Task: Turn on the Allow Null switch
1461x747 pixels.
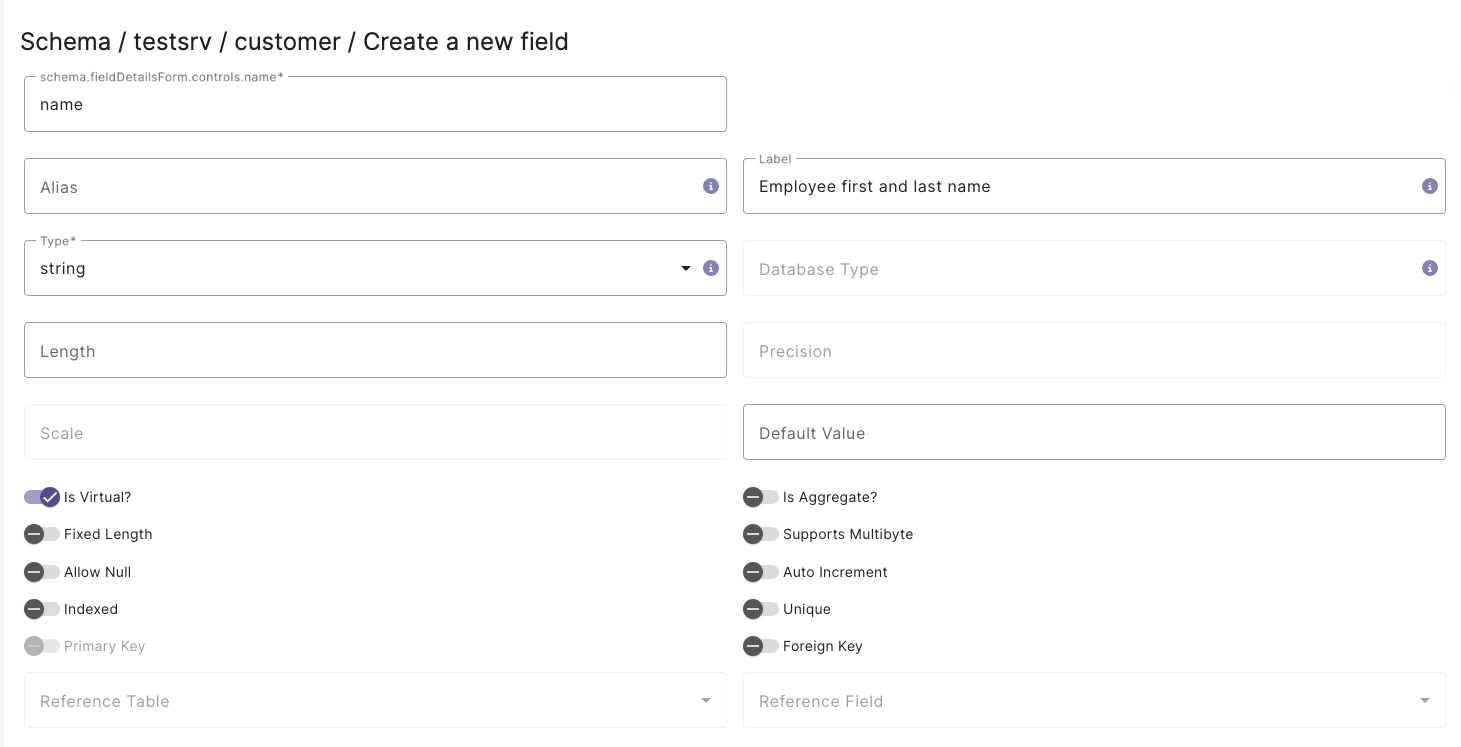Action: [42, 571]
